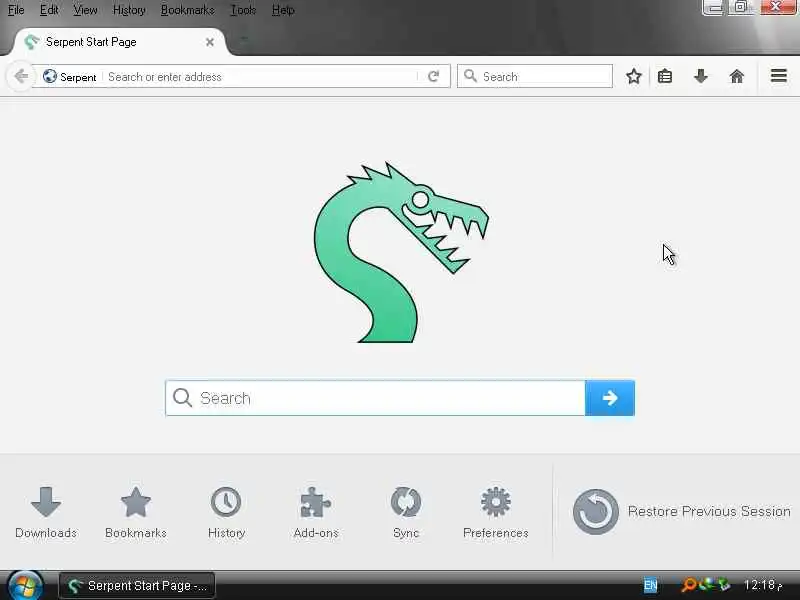
Task: Click the Serpent dragon logo
Action: tap(401, 253)
